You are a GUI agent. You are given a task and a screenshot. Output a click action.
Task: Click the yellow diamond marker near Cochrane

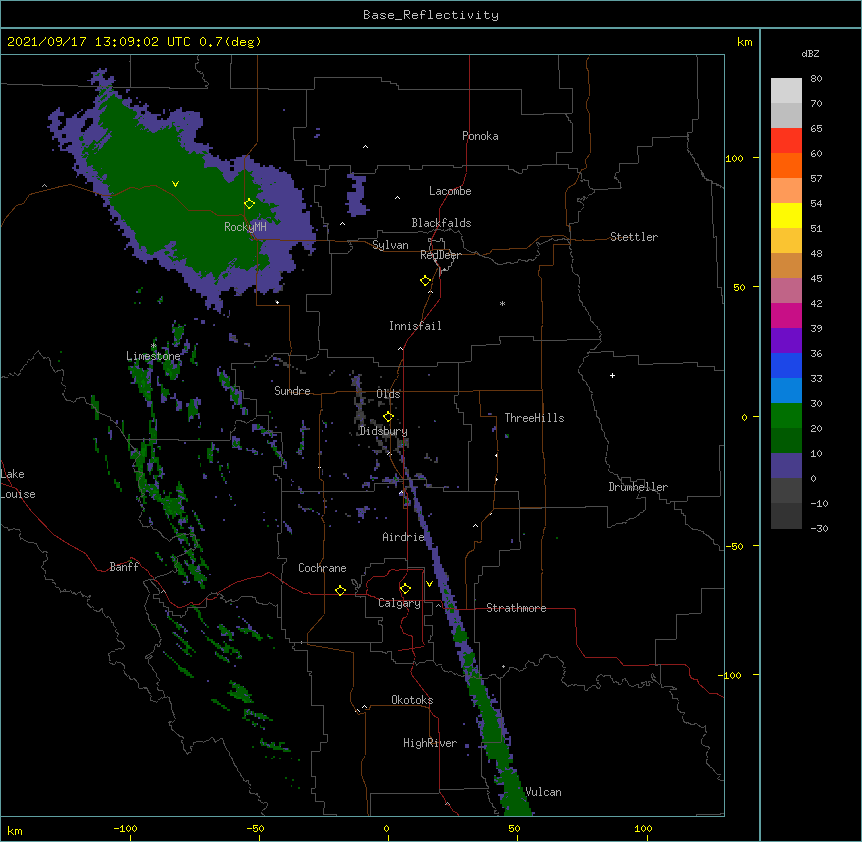(340, 590)
